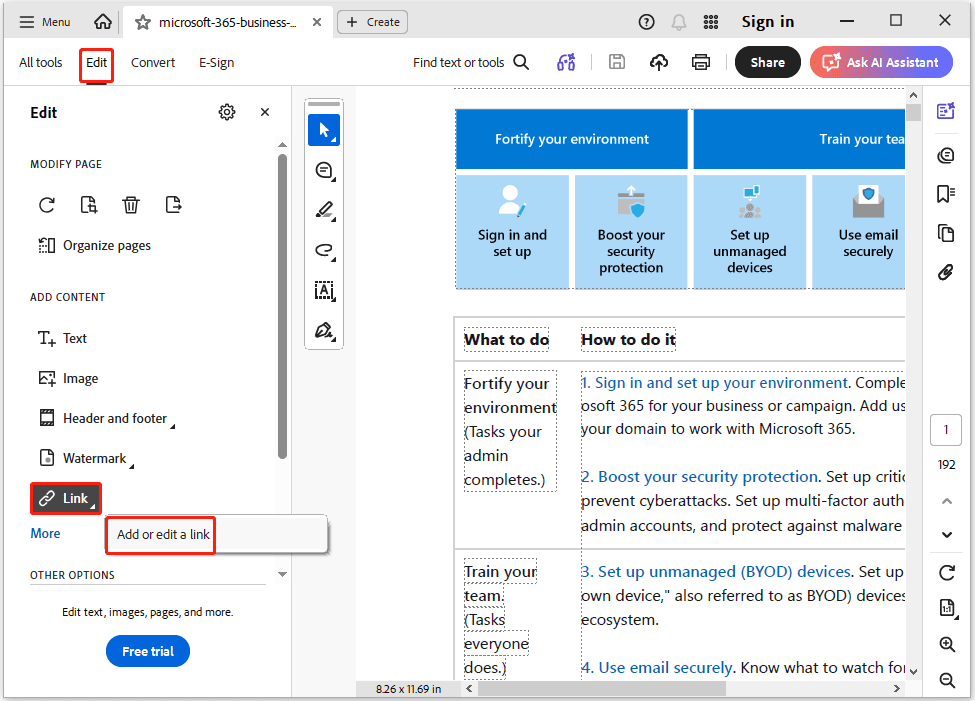Switch to the Convert tab

[x=152, y=62]
